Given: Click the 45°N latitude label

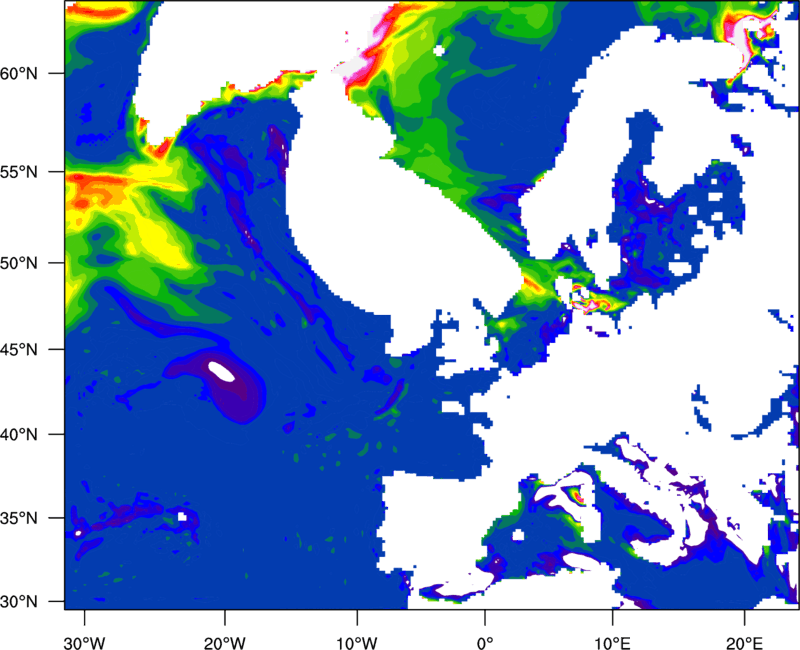Looking at the screenshot, I should click(x=19, y=349).
